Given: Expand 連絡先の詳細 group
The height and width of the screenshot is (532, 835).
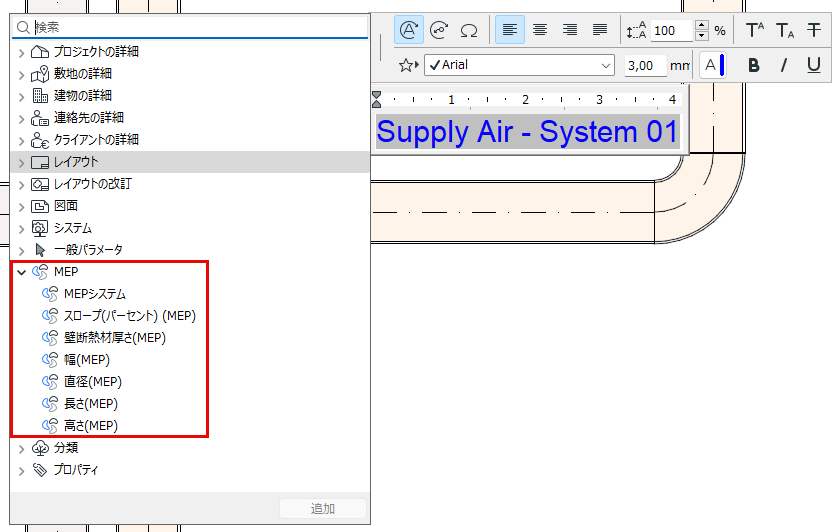Looking at the screenshot, I should [x=21, y=118].
